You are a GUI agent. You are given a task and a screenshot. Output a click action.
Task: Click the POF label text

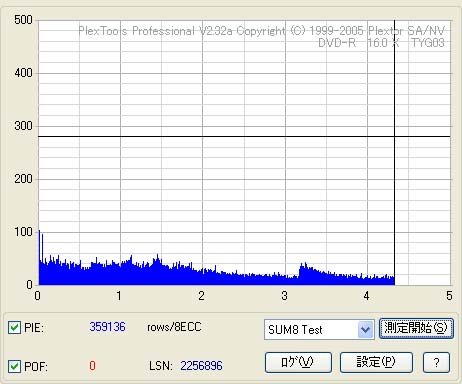[36, 367]
